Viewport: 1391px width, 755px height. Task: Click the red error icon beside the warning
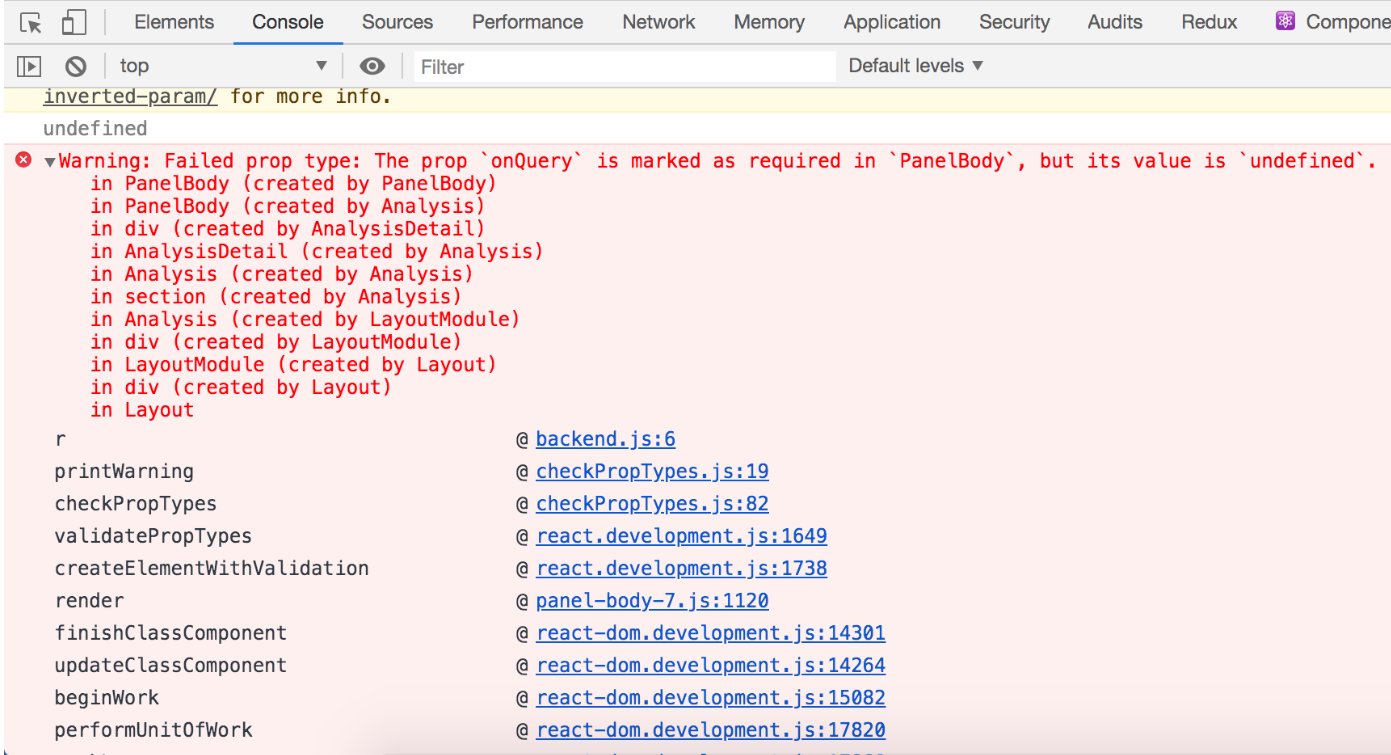coord(24,160)
